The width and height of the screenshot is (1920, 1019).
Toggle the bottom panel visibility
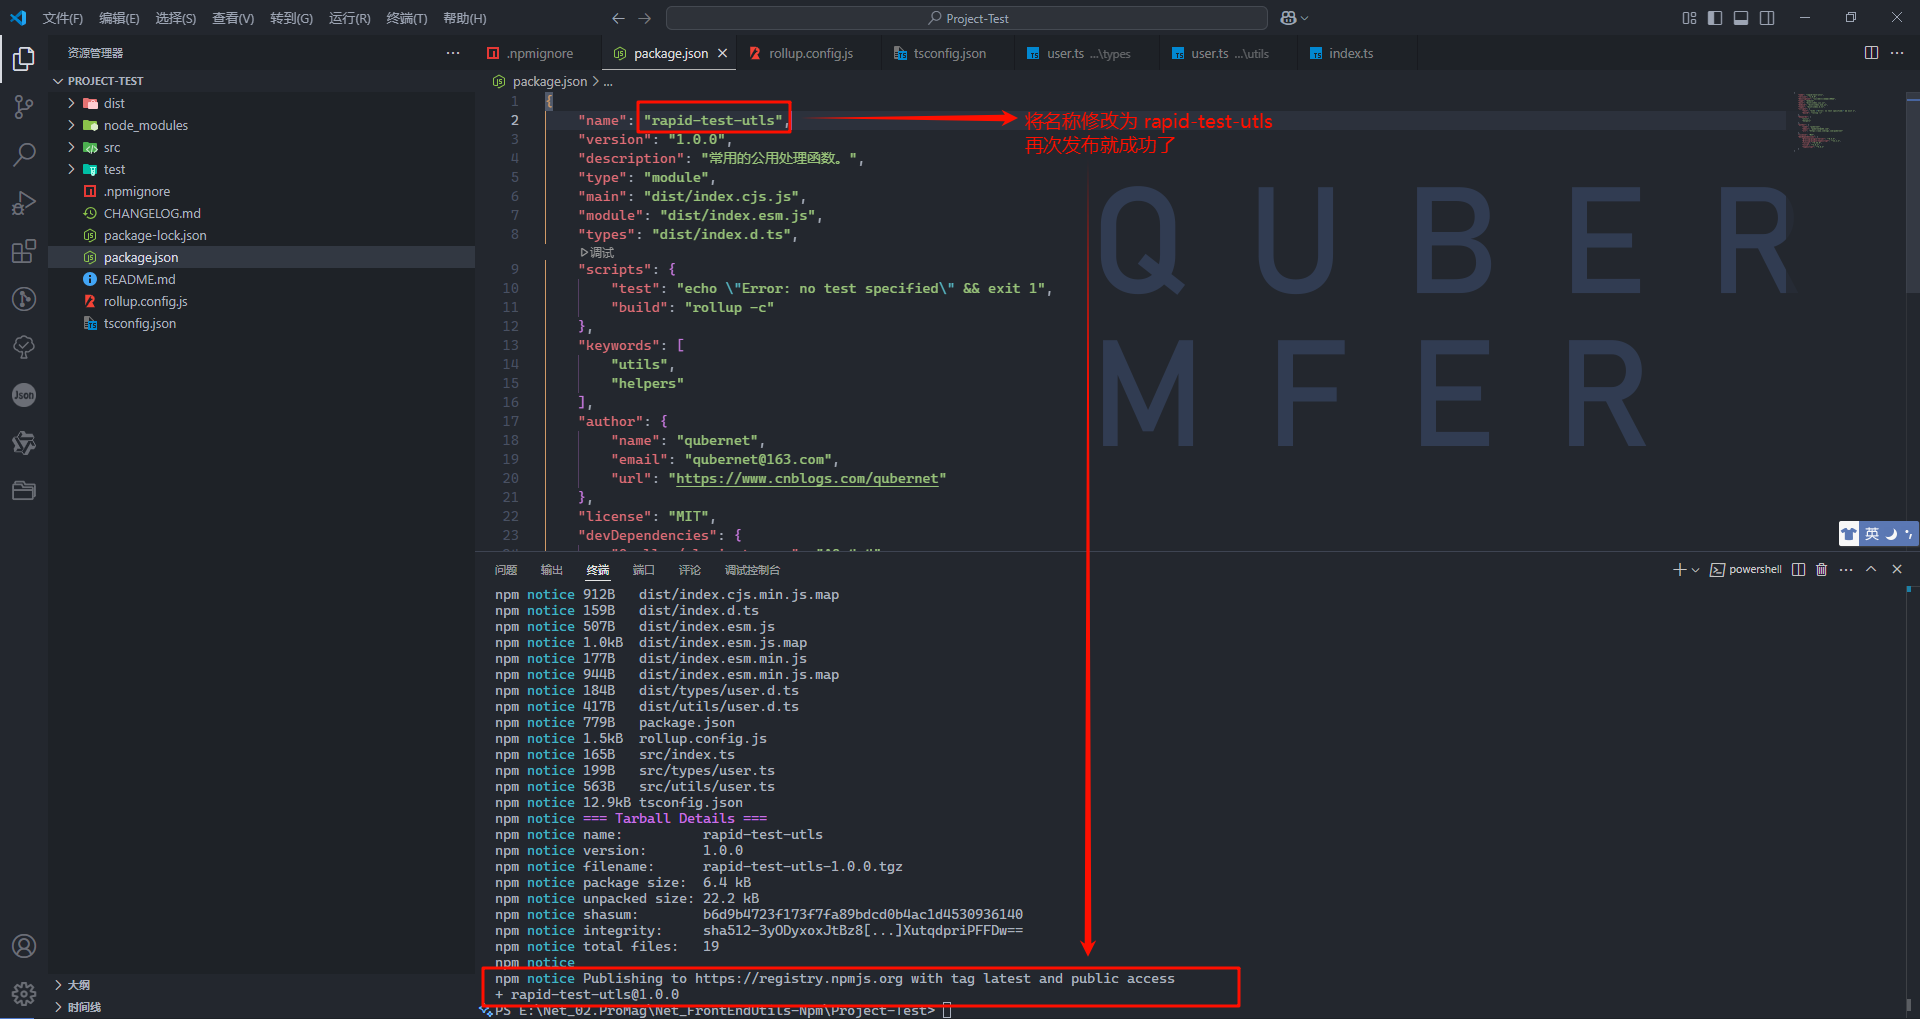click(x=1741, y=18)
